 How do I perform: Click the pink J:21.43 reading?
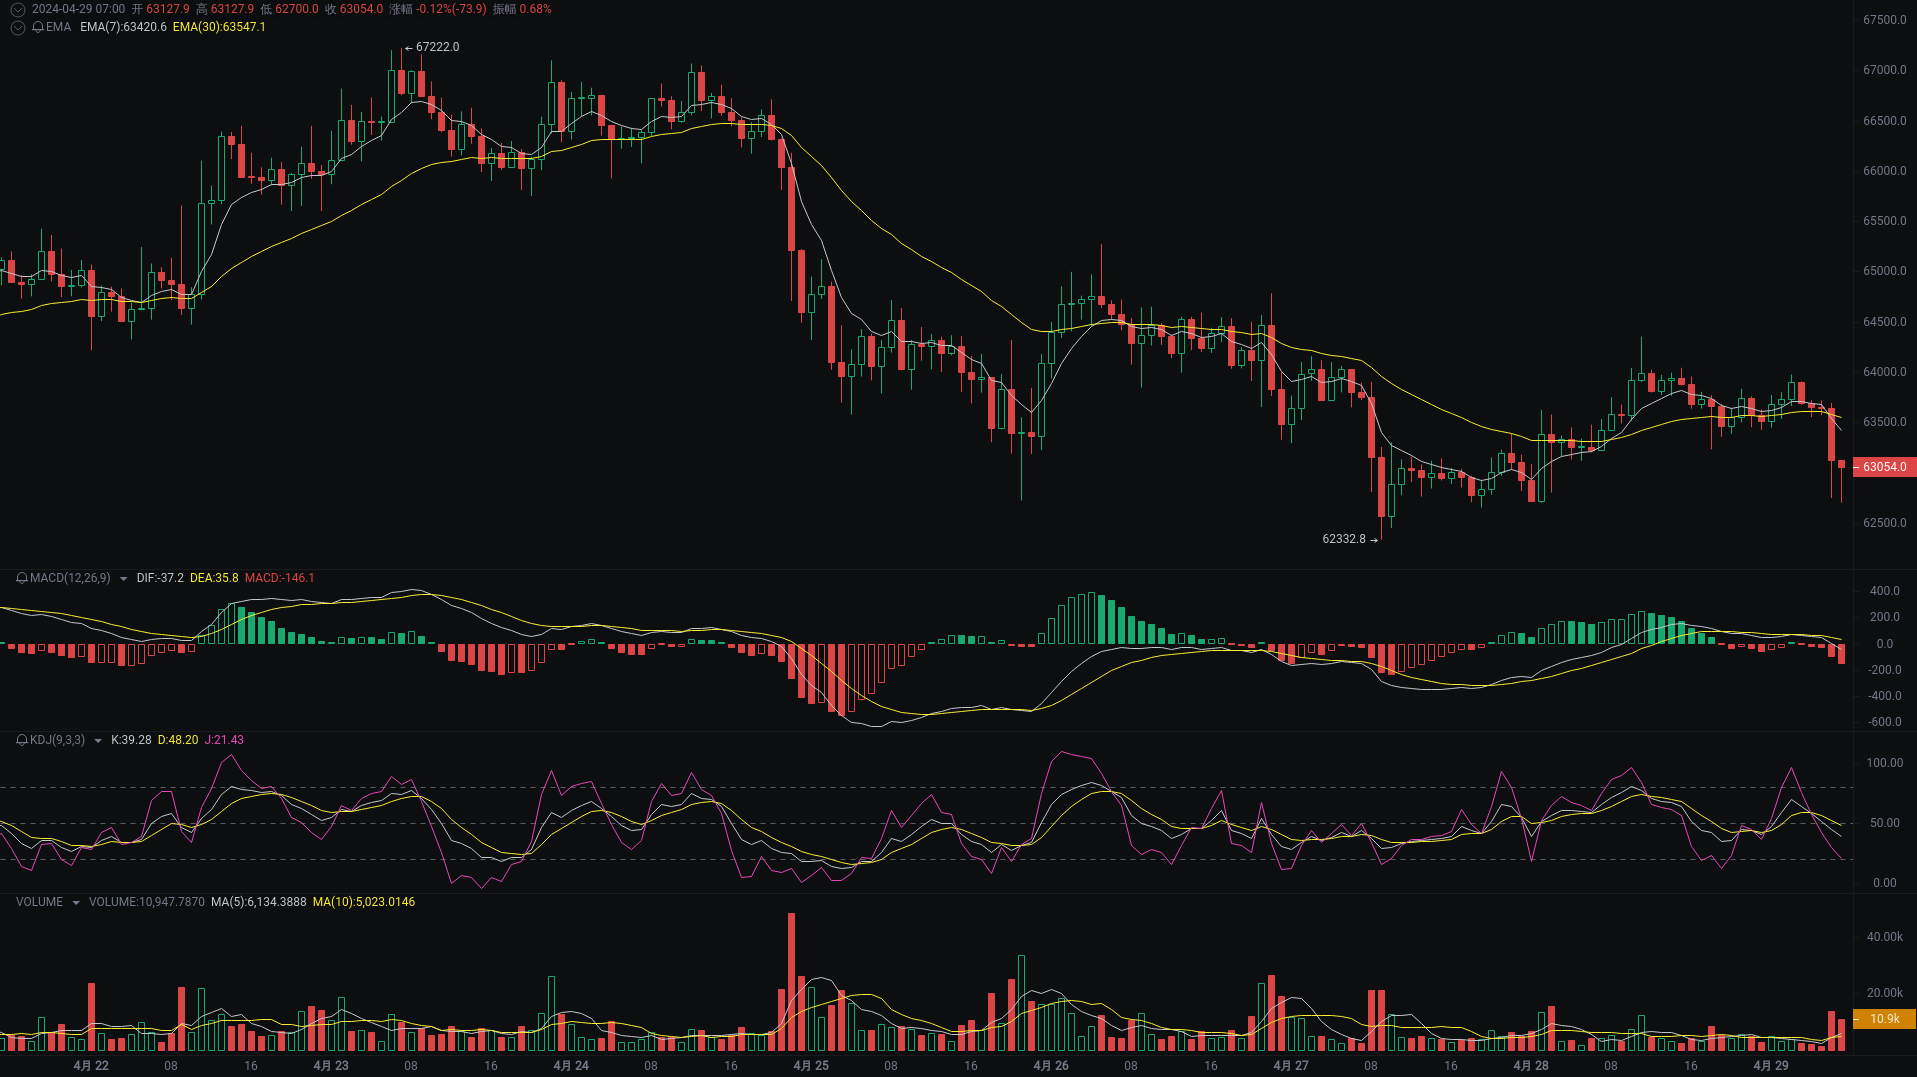(224, 740)
